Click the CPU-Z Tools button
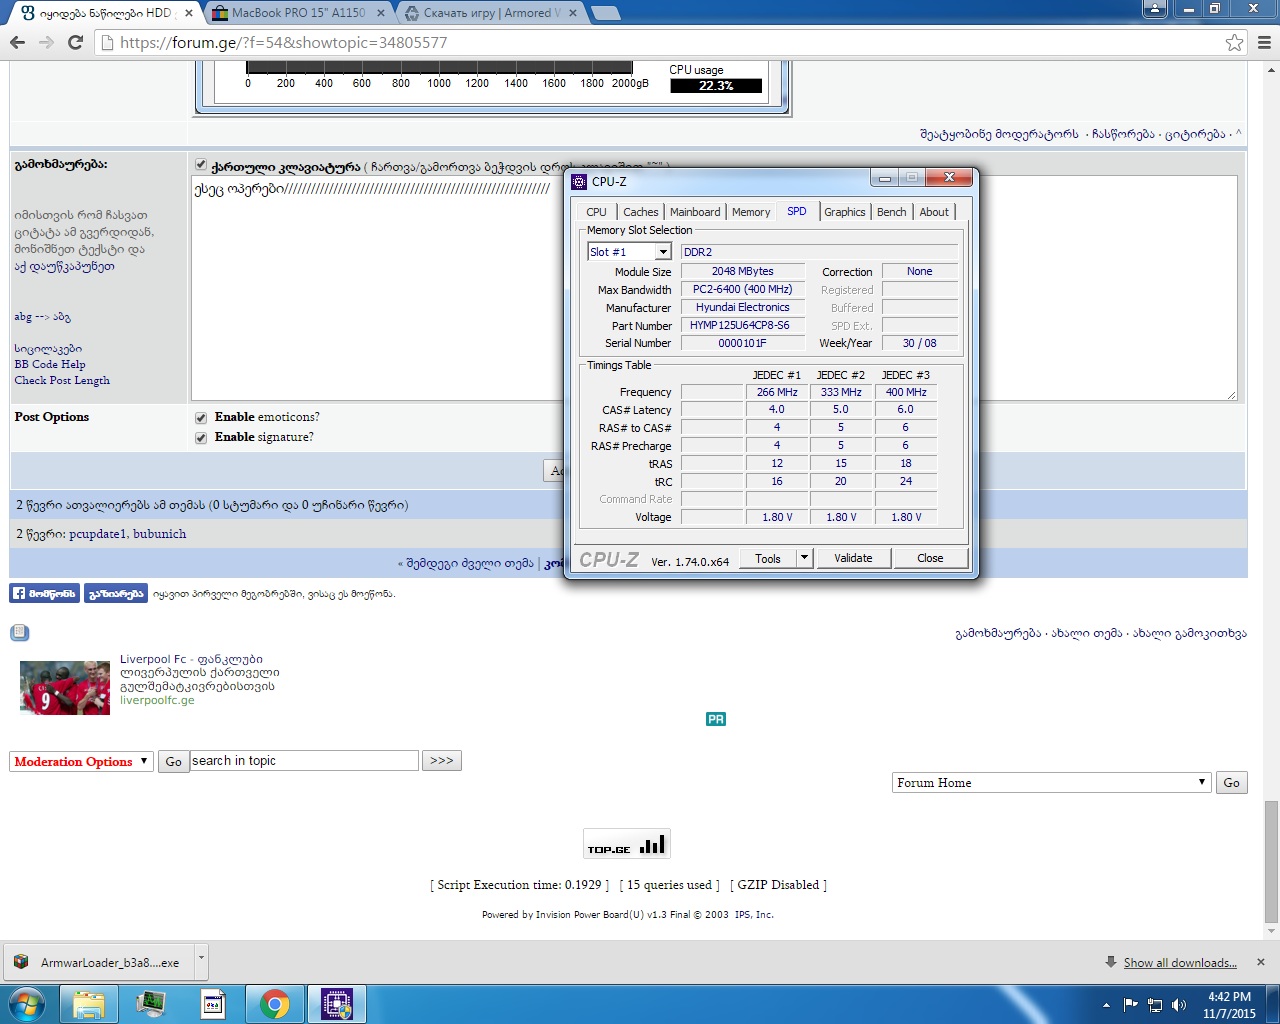The width and height of the screenshot is (1280, 1024). (x=768, y=558)
